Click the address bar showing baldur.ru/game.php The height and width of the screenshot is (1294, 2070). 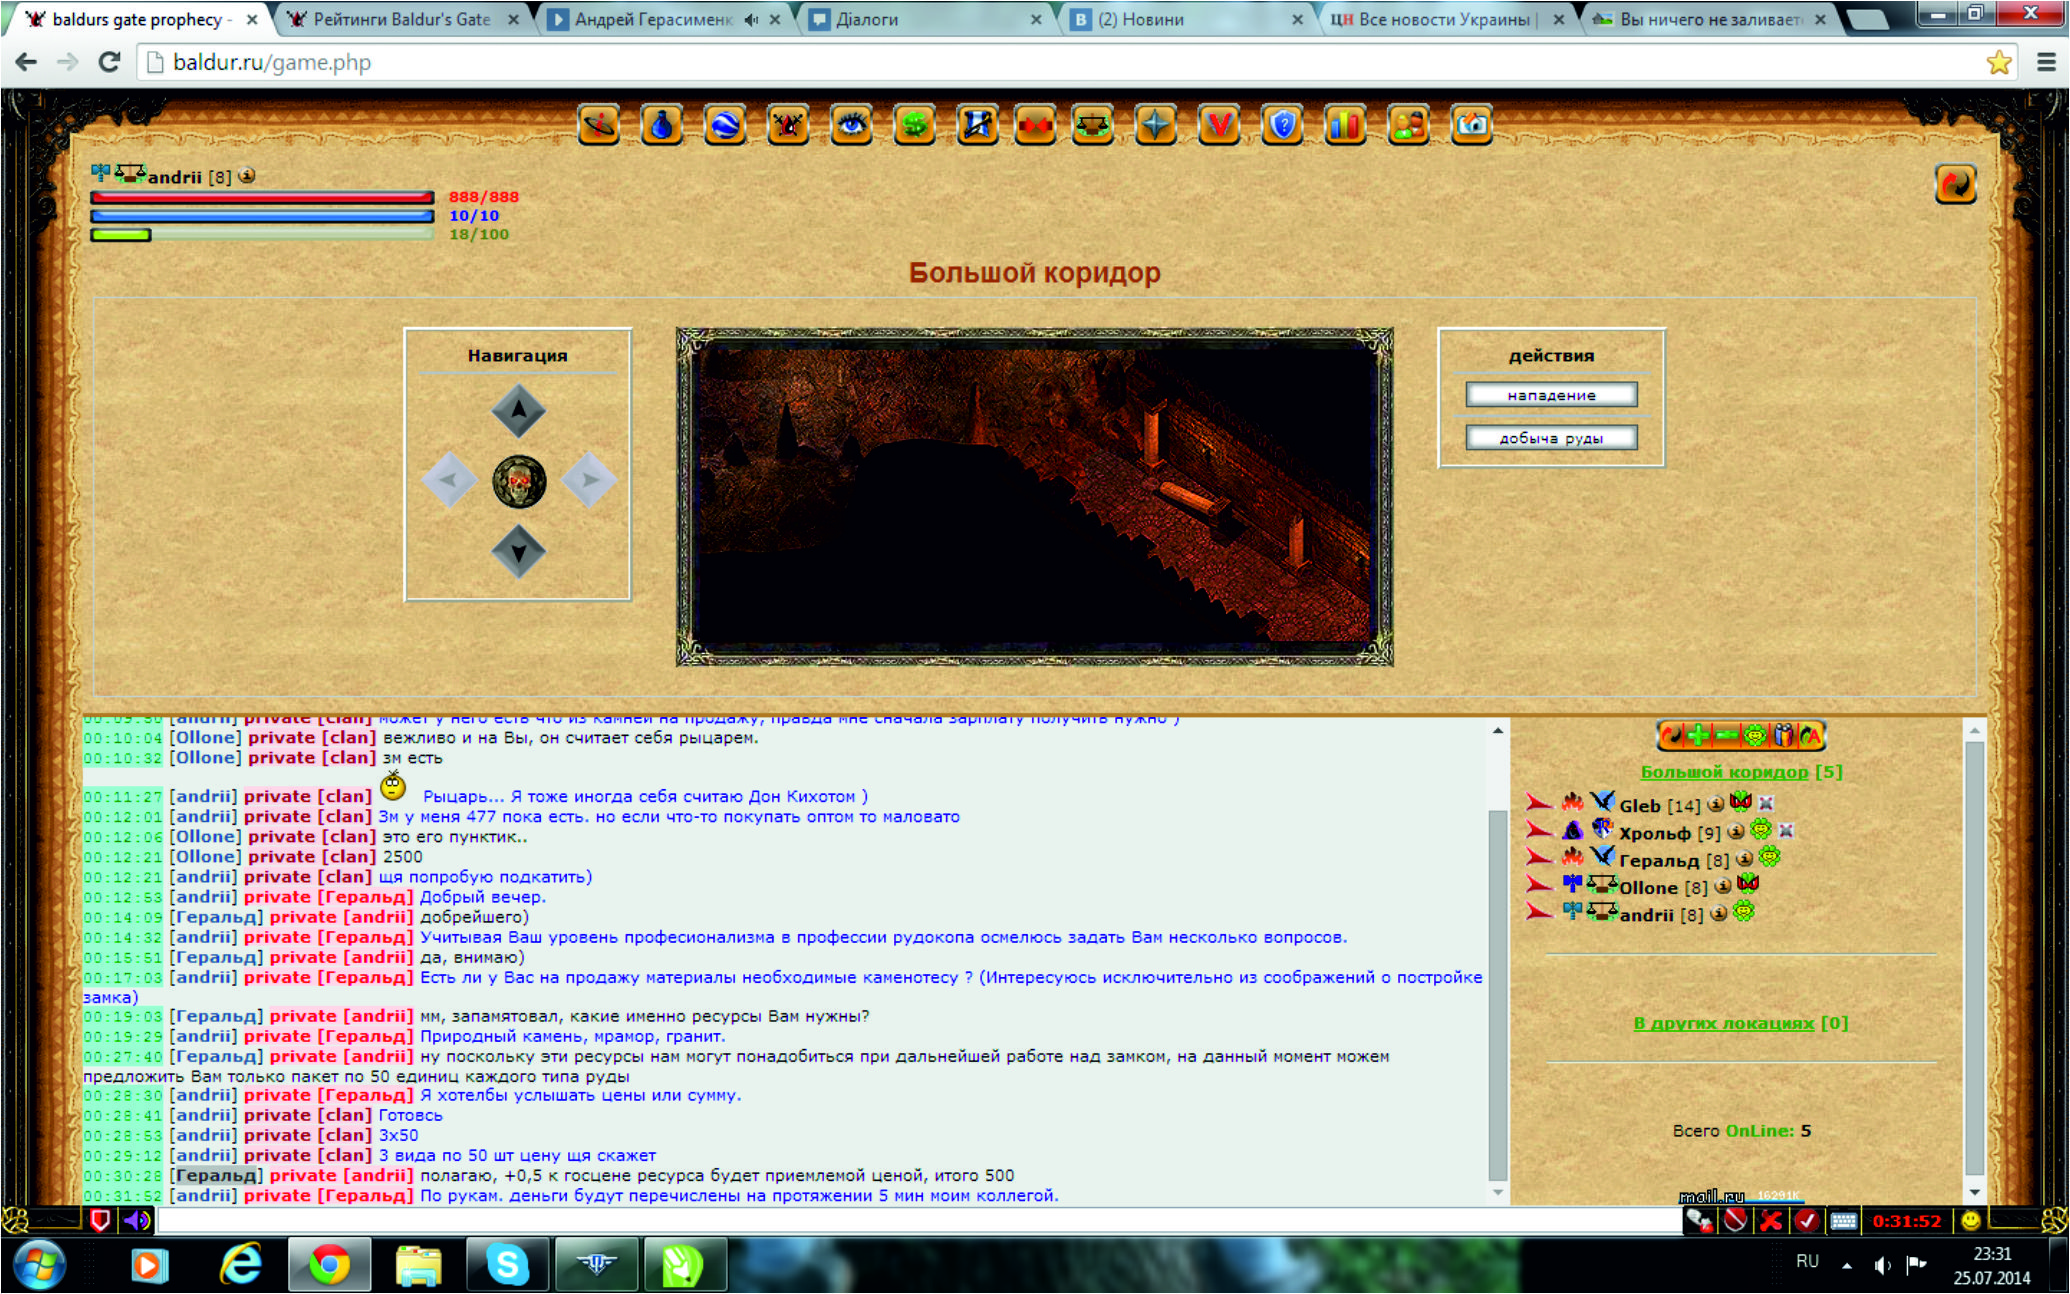tap(1060, 62)
